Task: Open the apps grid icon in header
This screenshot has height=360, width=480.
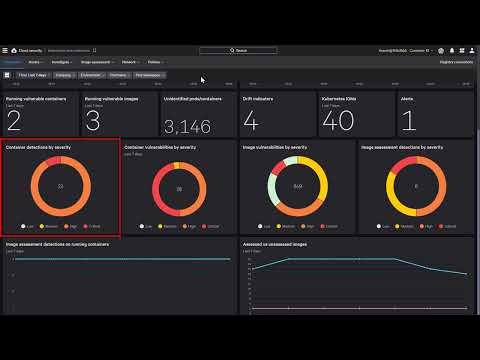Action: [462, 50]
